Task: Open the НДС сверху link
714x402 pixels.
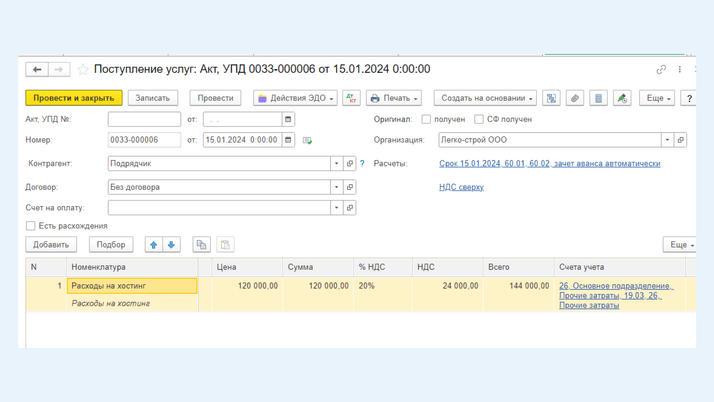Action: pos(461,187)
